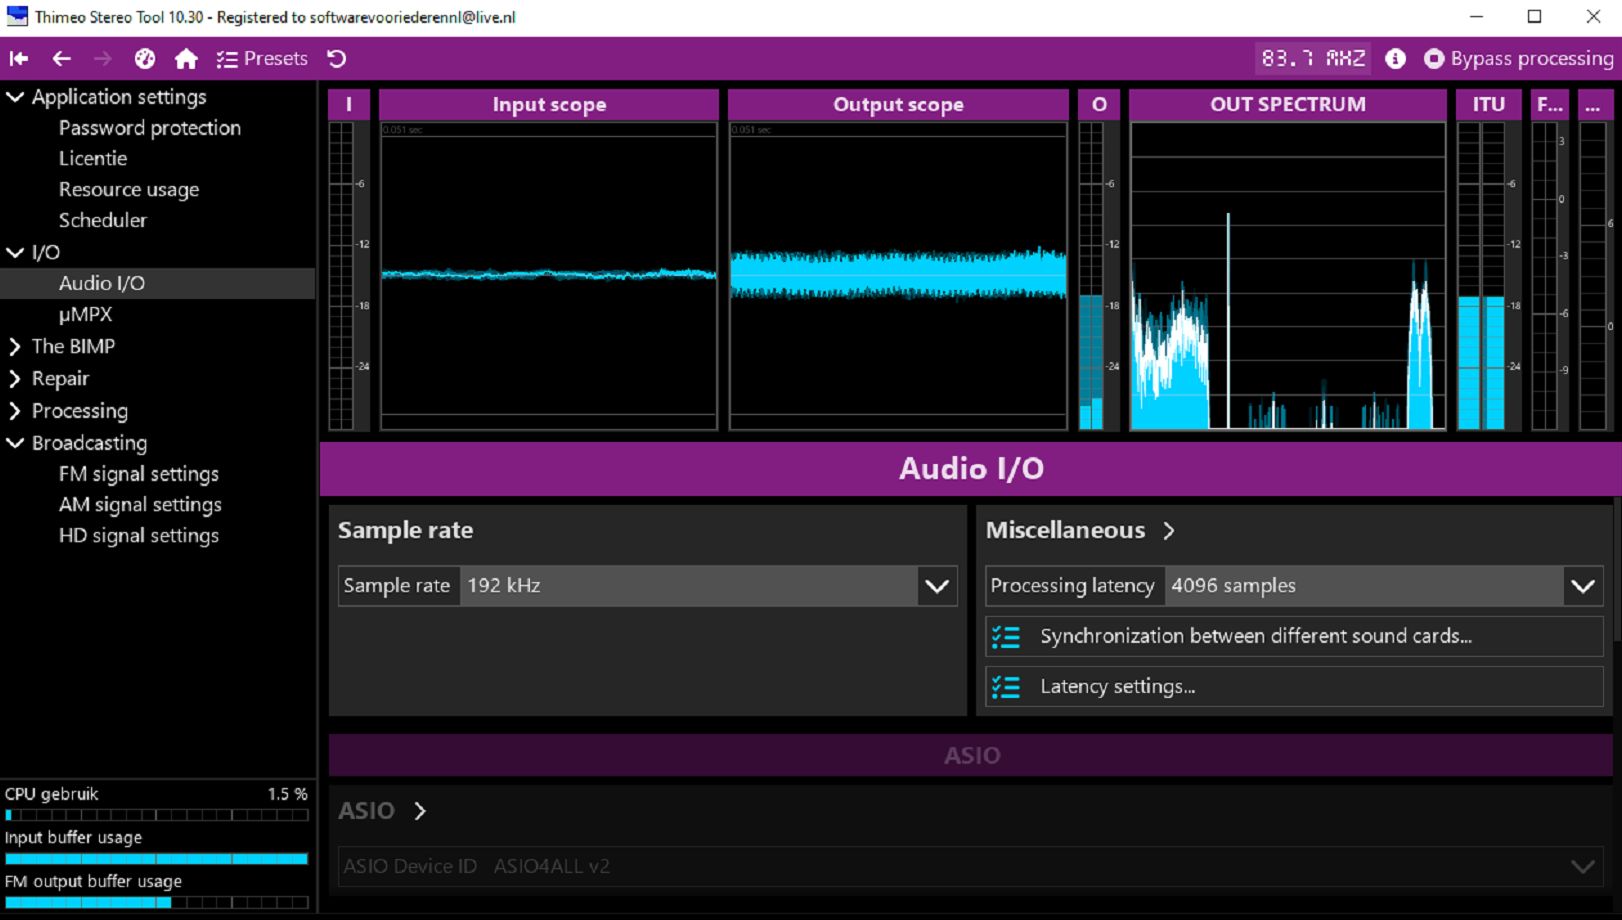
Task: Go to the home icon
Action: [x=186, y=59]
